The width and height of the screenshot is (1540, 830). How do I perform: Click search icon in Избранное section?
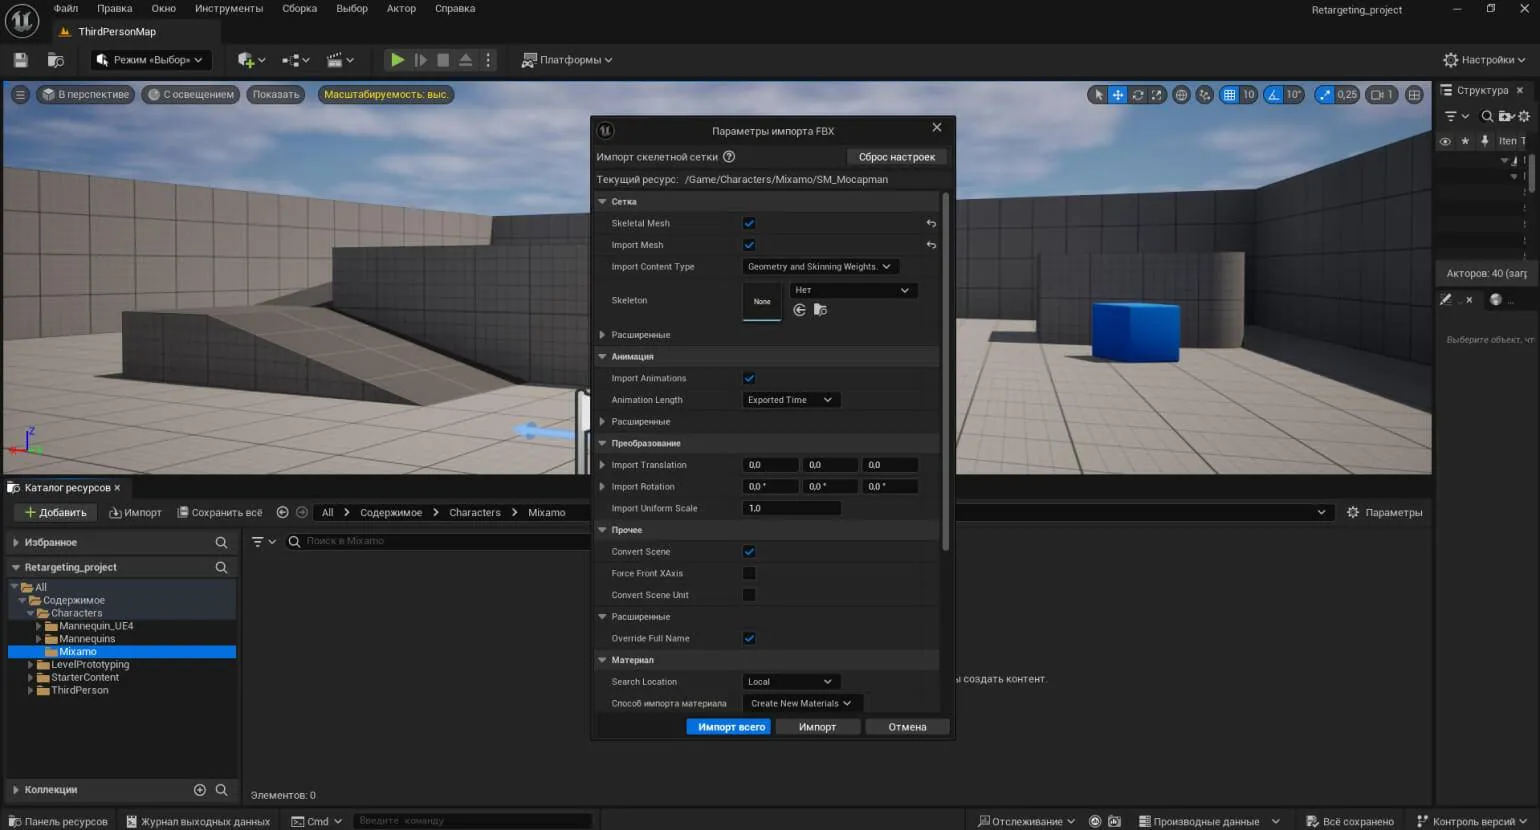[x=221, y=542]
